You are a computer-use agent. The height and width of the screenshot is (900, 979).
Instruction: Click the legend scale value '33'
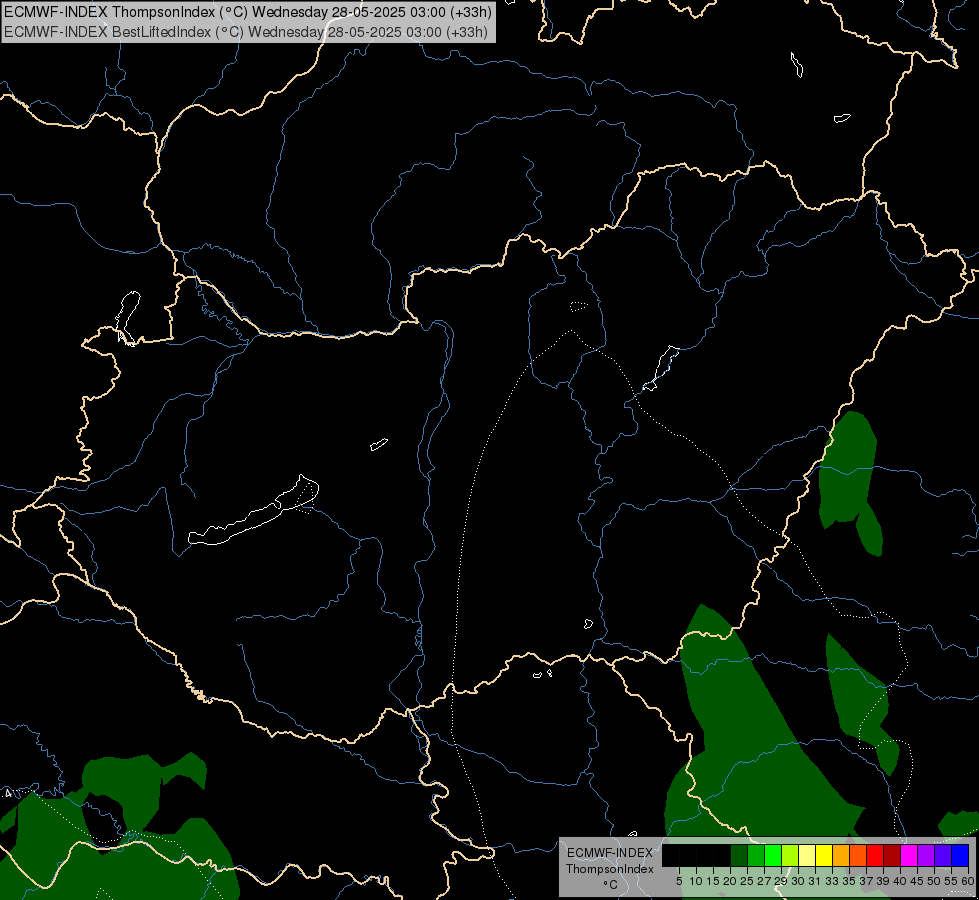point(832,881)
